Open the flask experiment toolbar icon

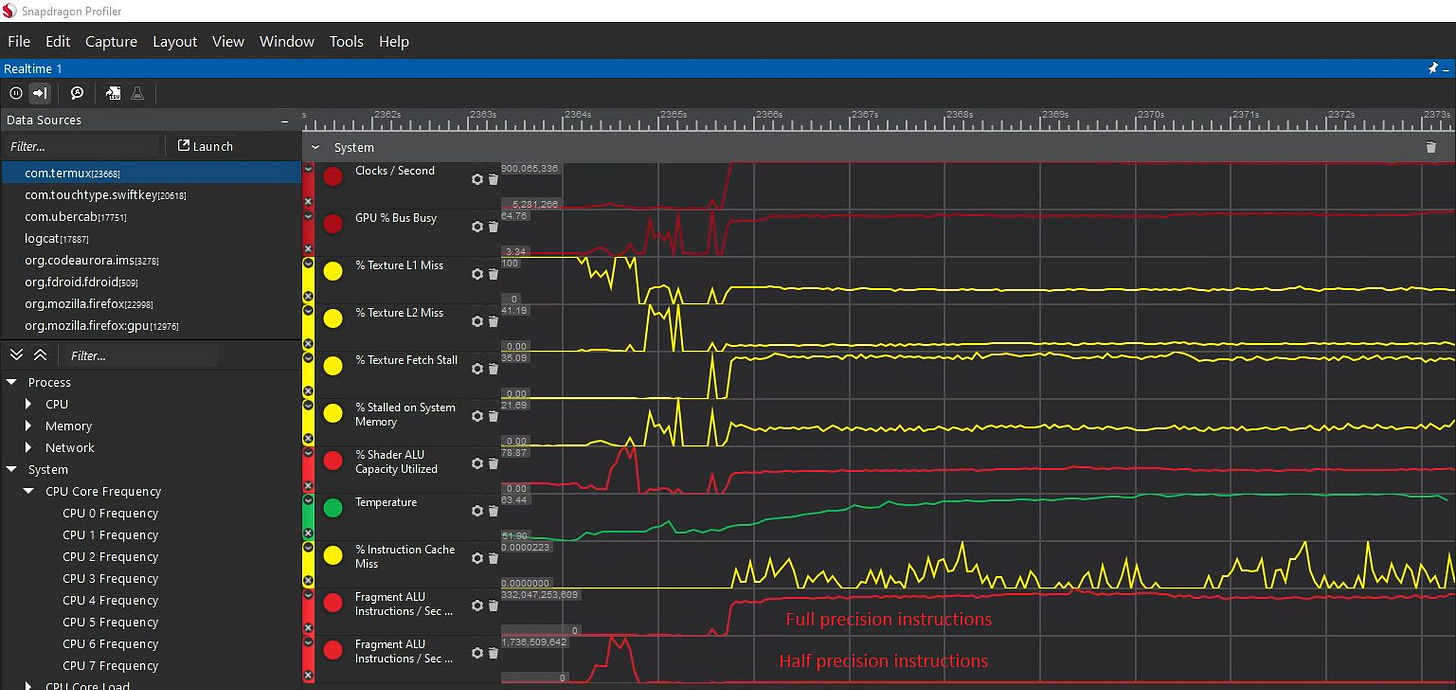[137, 93]
